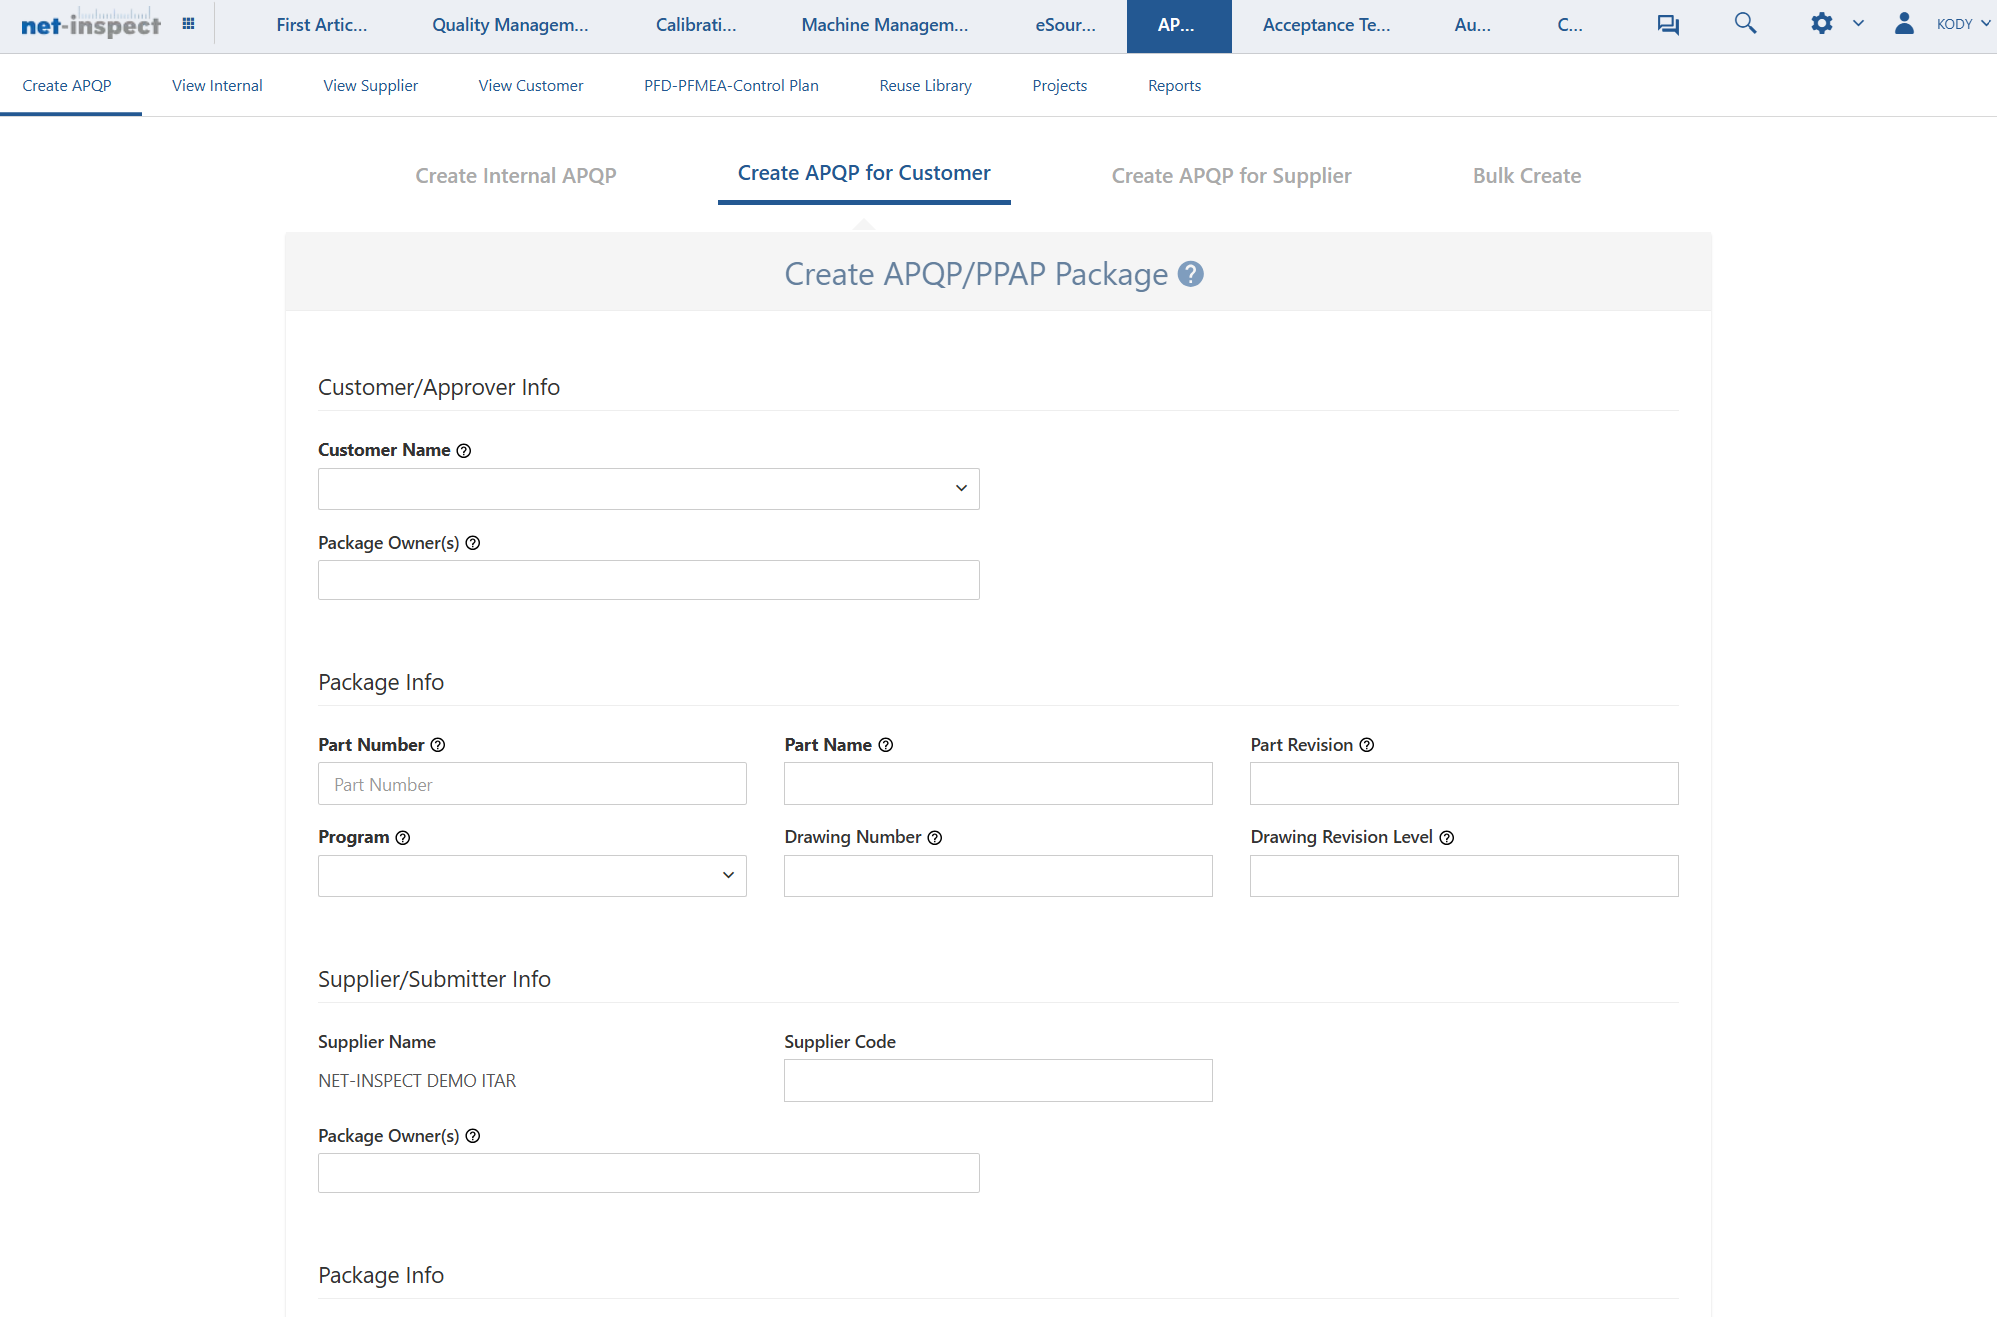1997x1317 pixels.
Task: Click Drawing Revision Level help icon
Action: tap(1446, 838)
